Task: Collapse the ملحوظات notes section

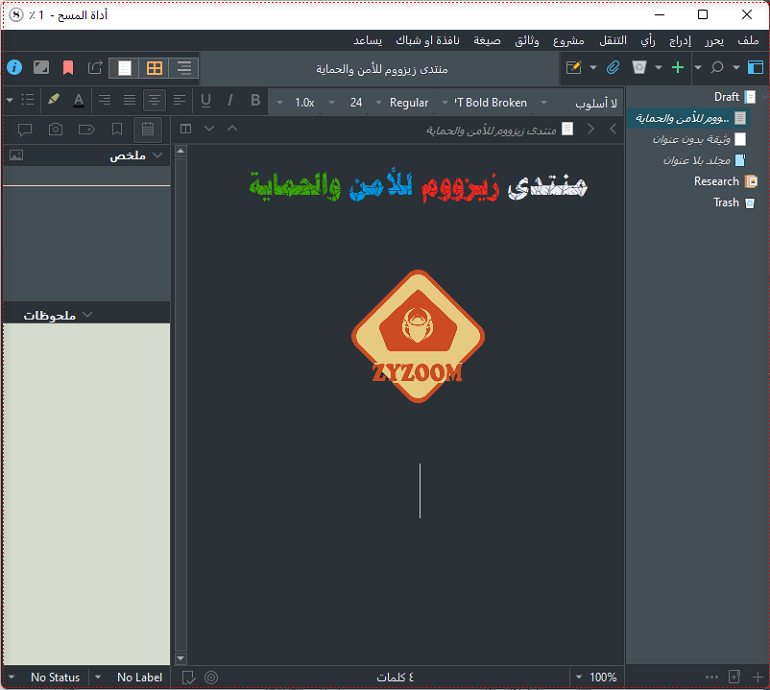Action: pos(87,314)
